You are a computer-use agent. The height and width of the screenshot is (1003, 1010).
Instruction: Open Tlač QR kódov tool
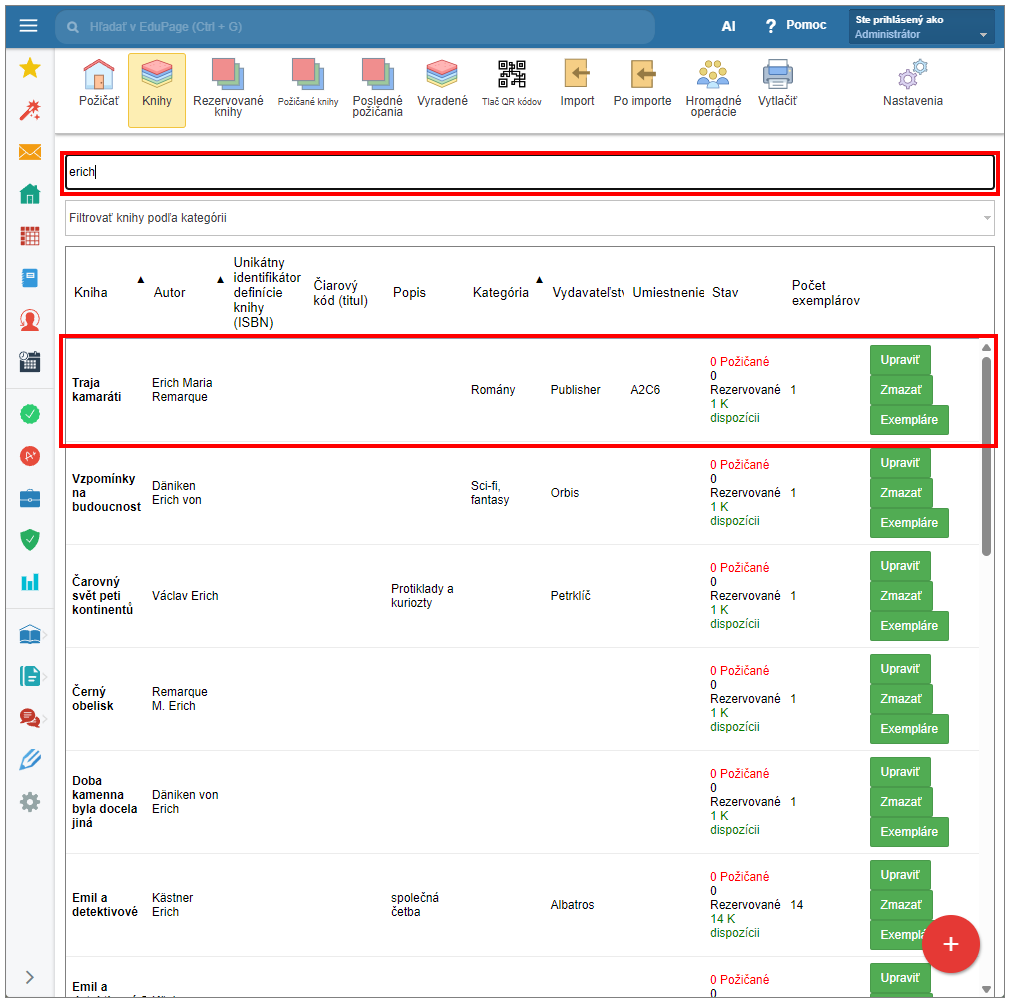coord(511,84)
